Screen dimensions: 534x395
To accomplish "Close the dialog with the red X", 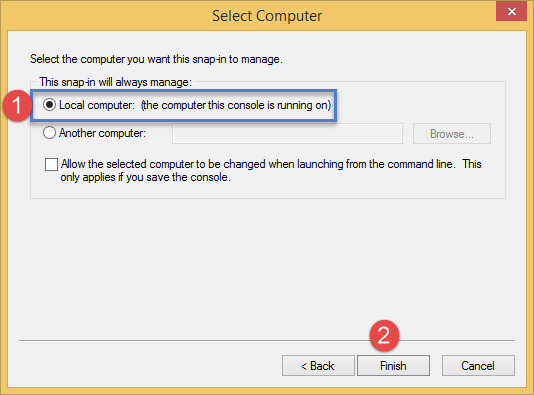I will point(512,12).
